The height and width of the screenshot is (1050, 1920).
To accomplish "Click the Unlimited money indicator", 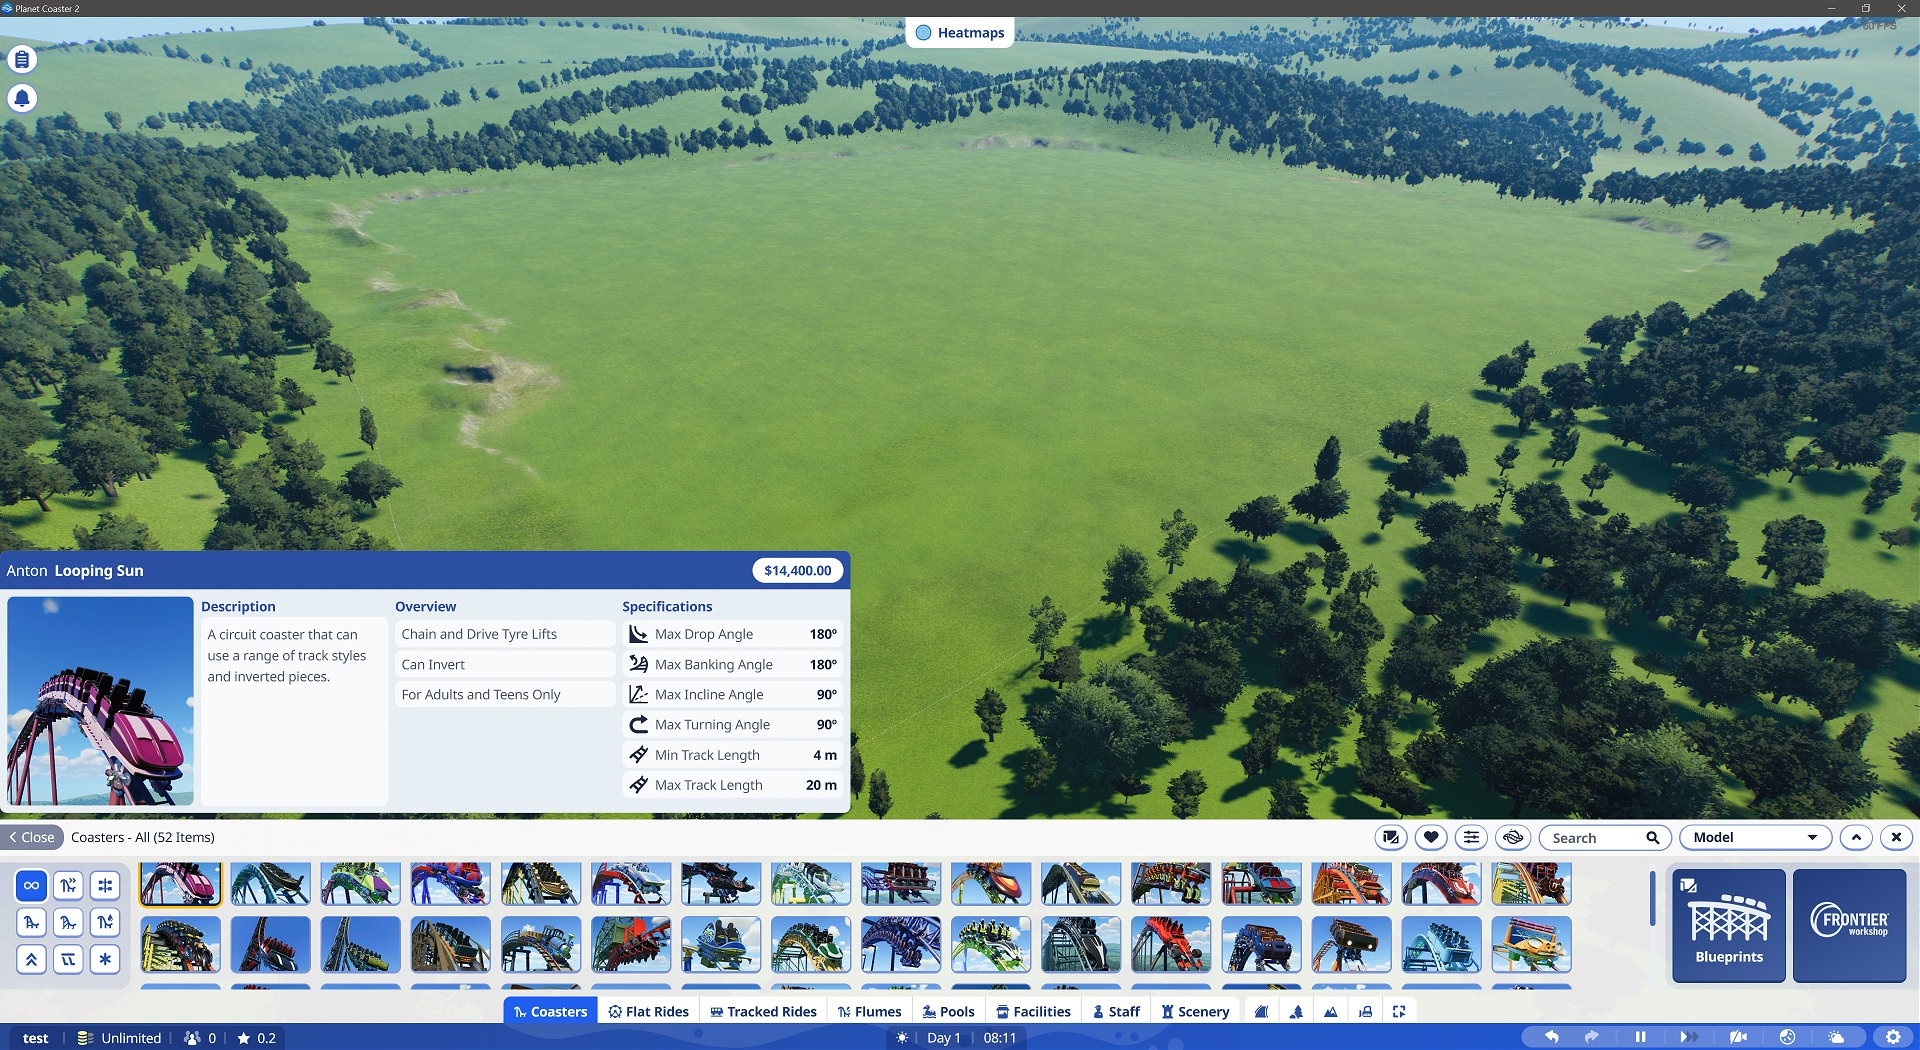I will [x=119, y=1038].
